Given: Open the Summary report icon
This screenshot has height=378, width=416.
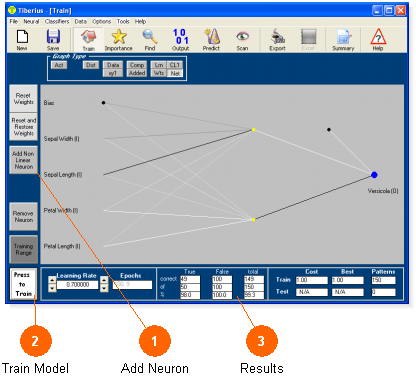Looking at the screenshot, I should point(343,36).
